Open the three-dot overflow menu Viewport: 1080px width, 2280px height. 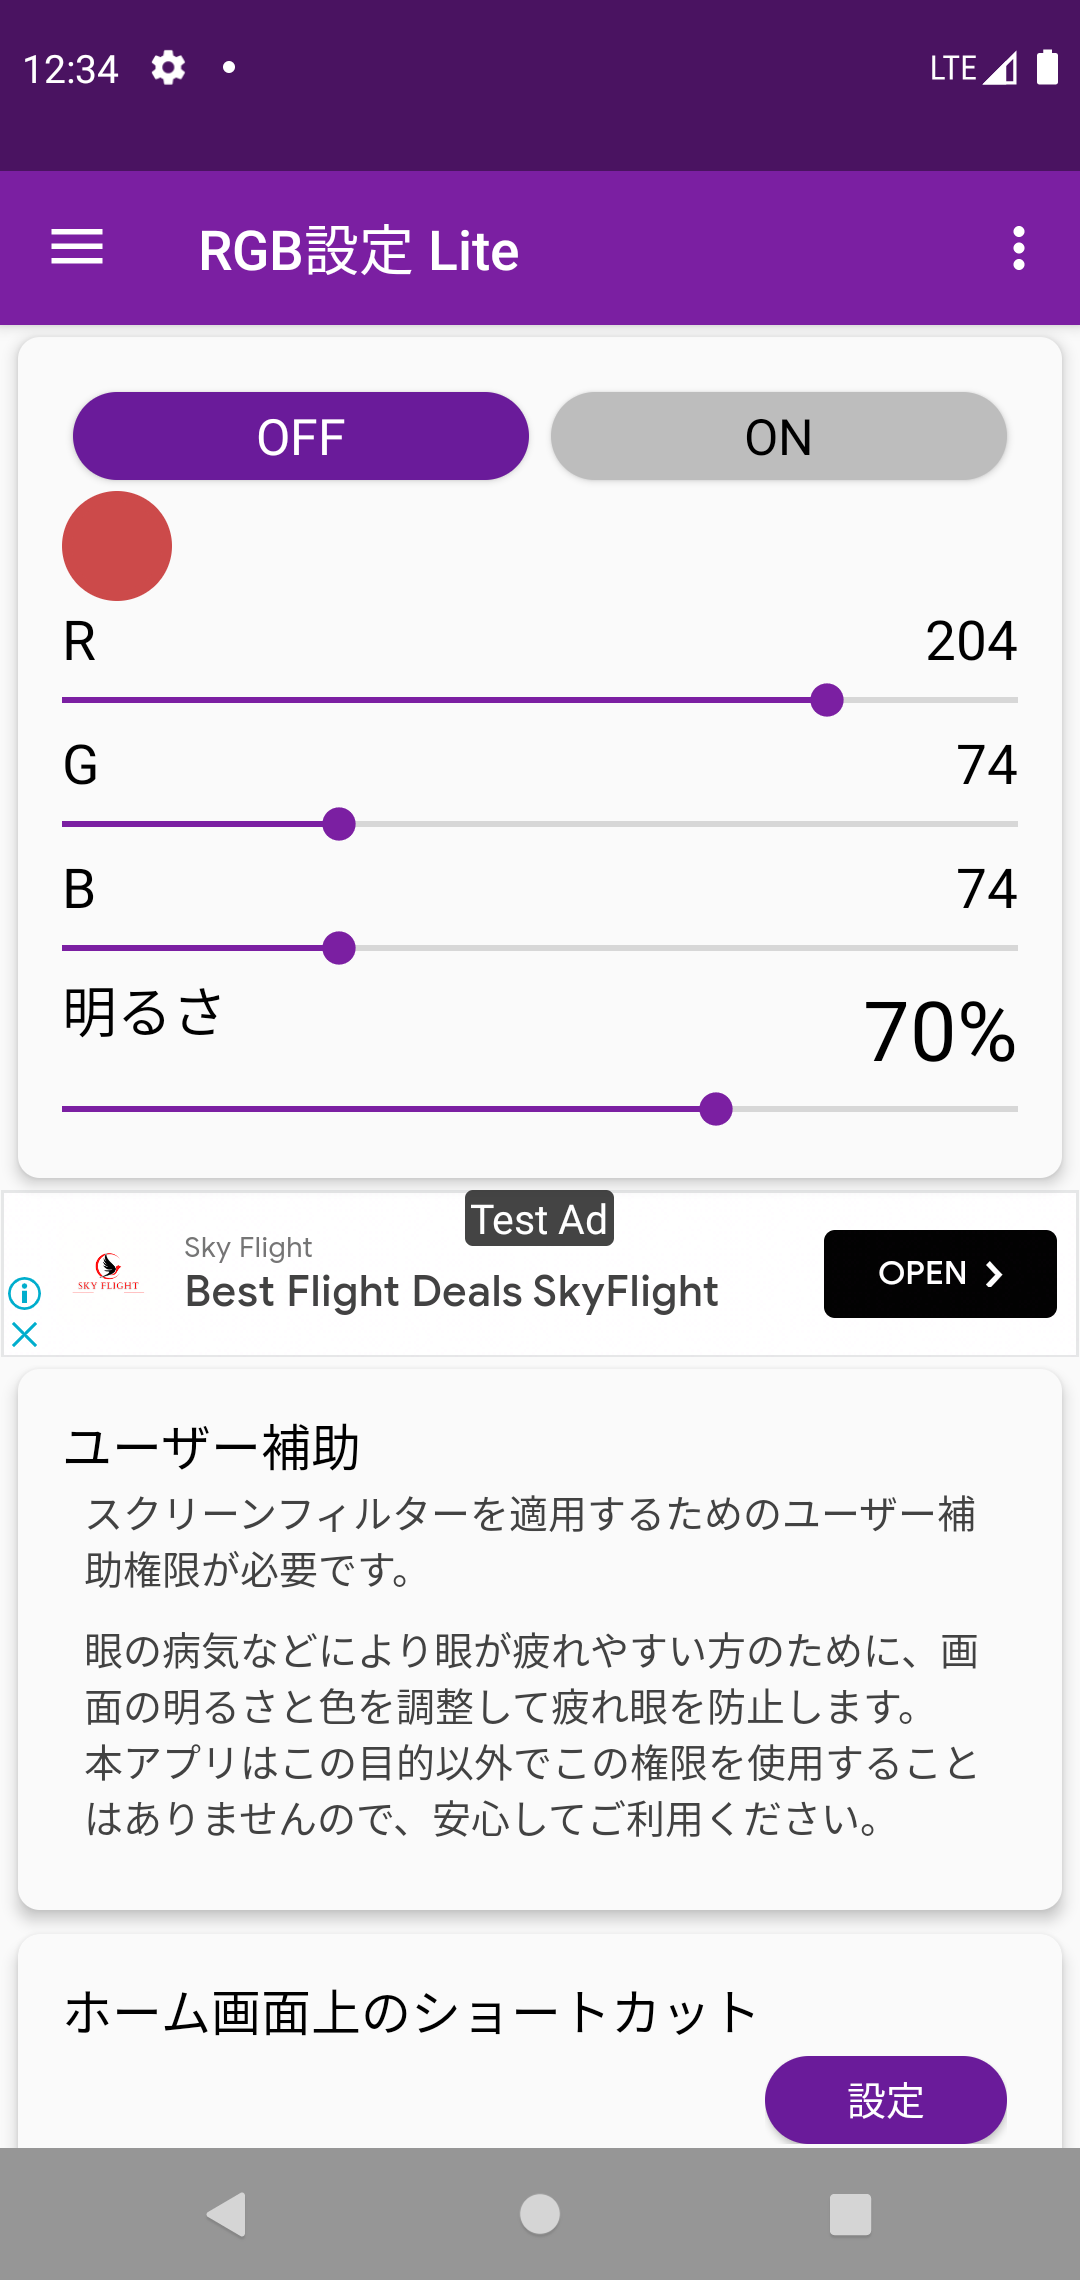[x=1018, y=248]
